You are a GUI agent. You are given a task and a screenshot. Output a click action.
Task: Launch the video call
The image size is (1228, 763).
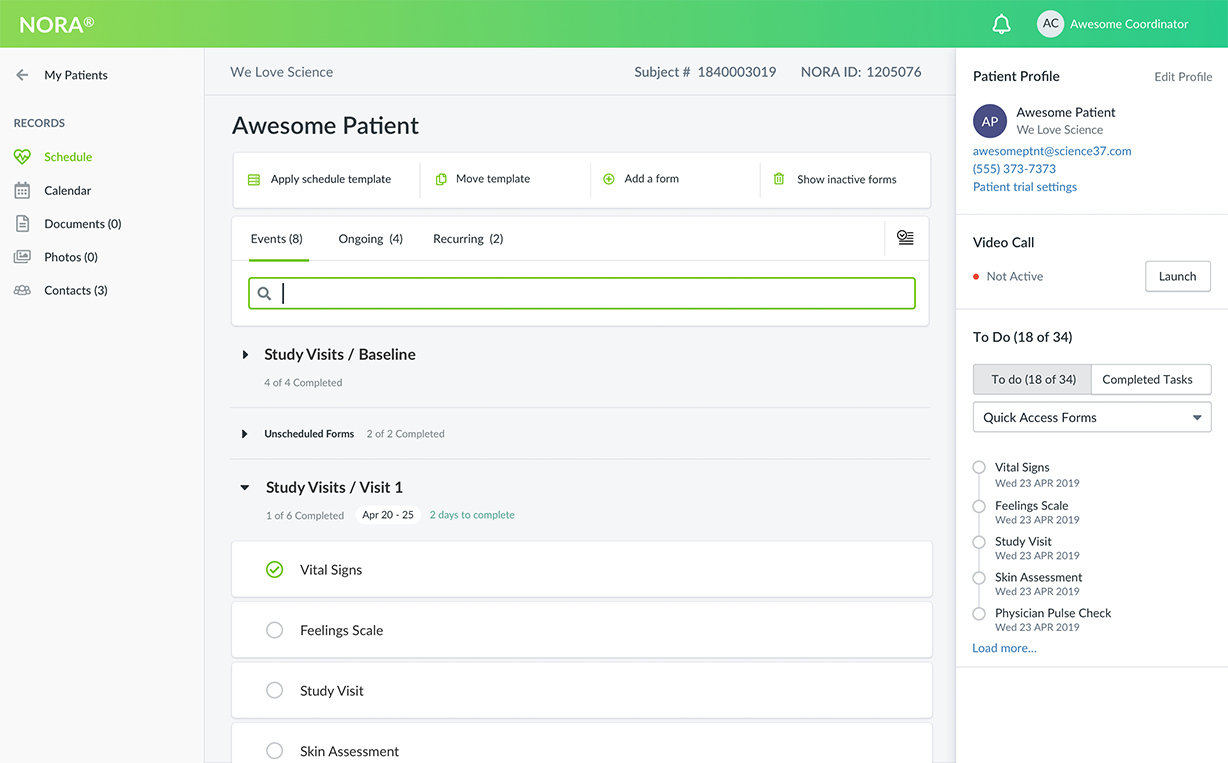click(1177, 277)
